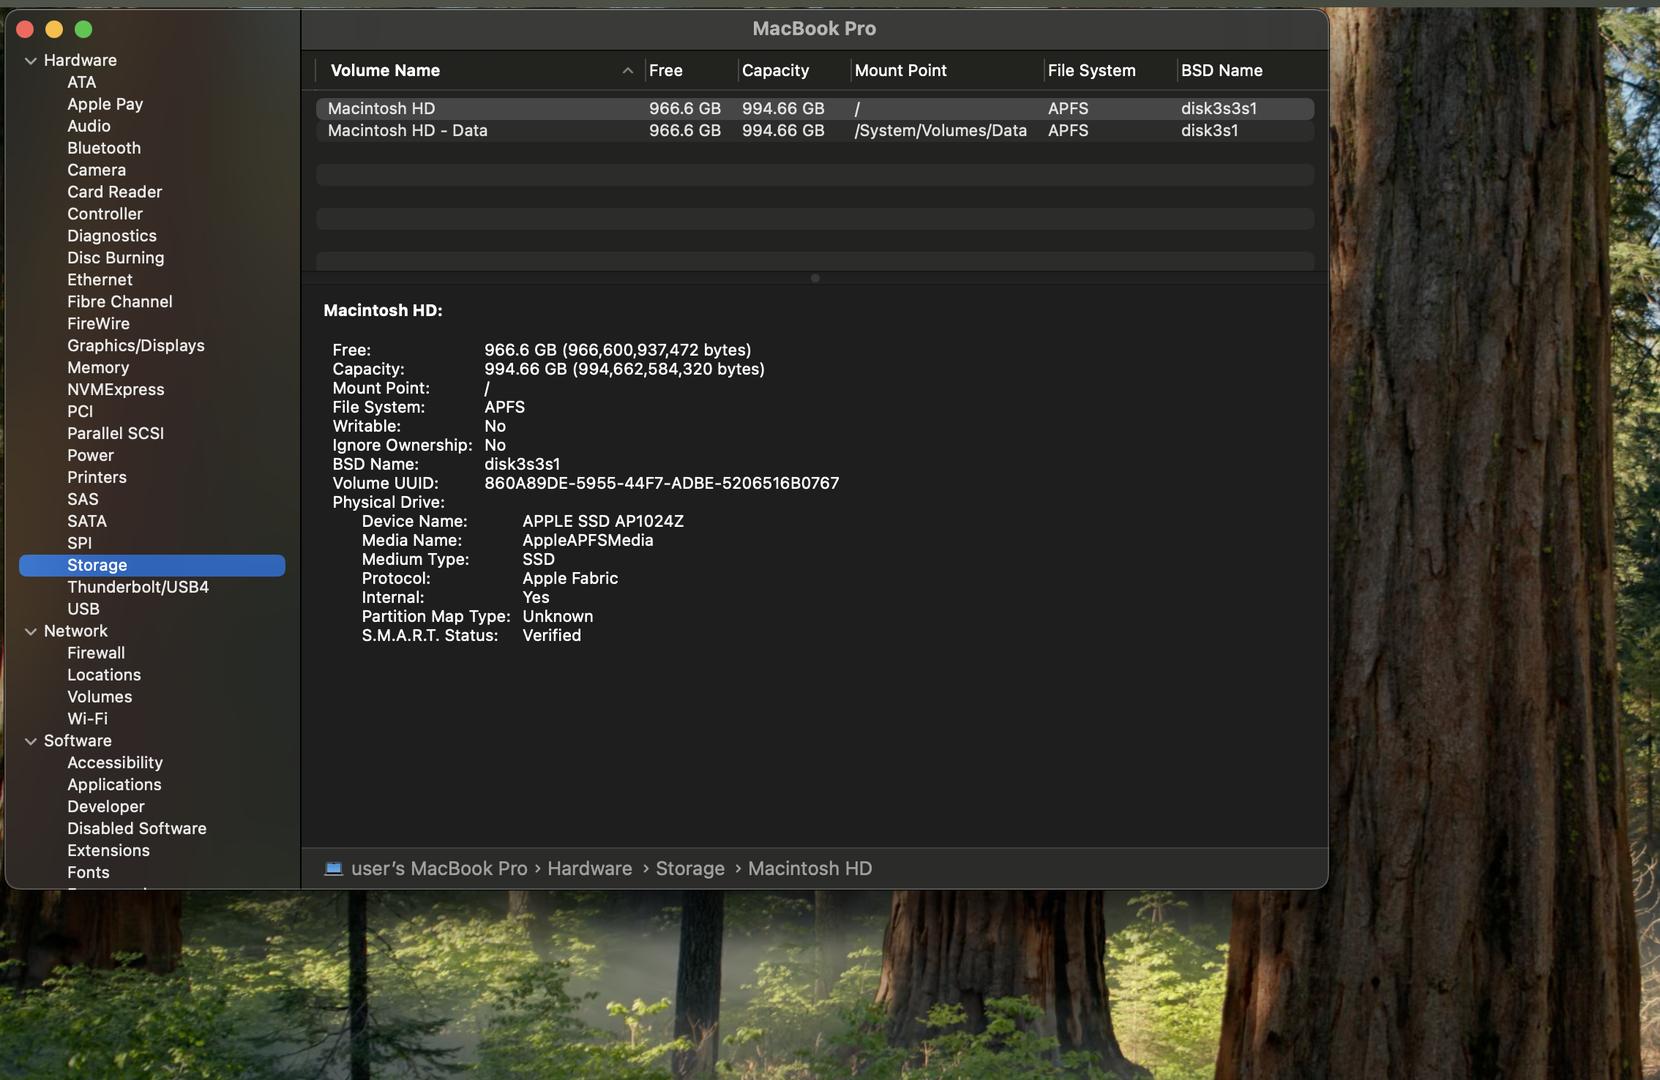Screen dimensions: 1660x1080
Task: Select SPI in the sidebar
Action: [79, 545]
